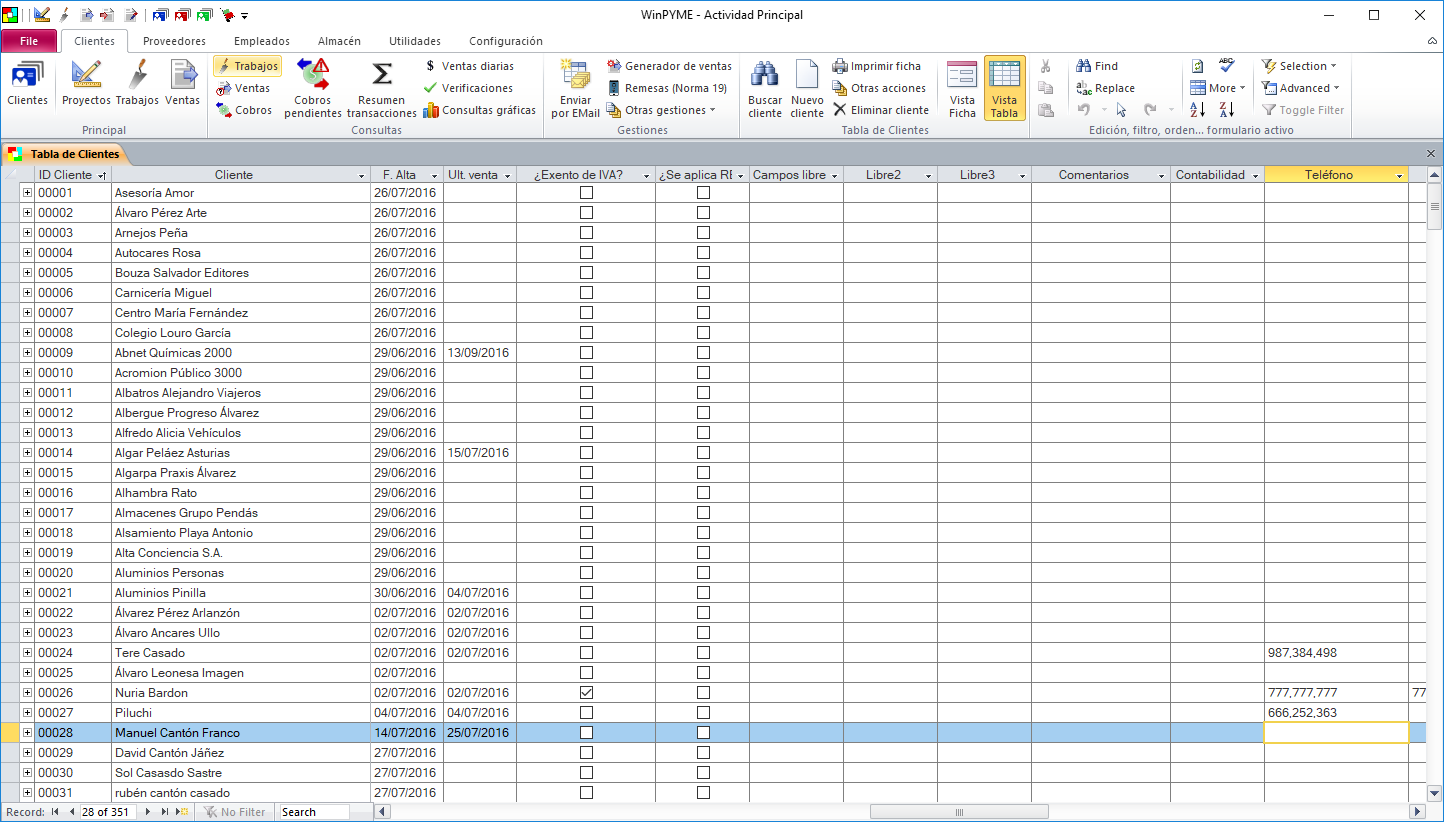Check Exento de IVA for Asesoría Amor
The width and height of the screenshot is (1444, 822).
586,193
